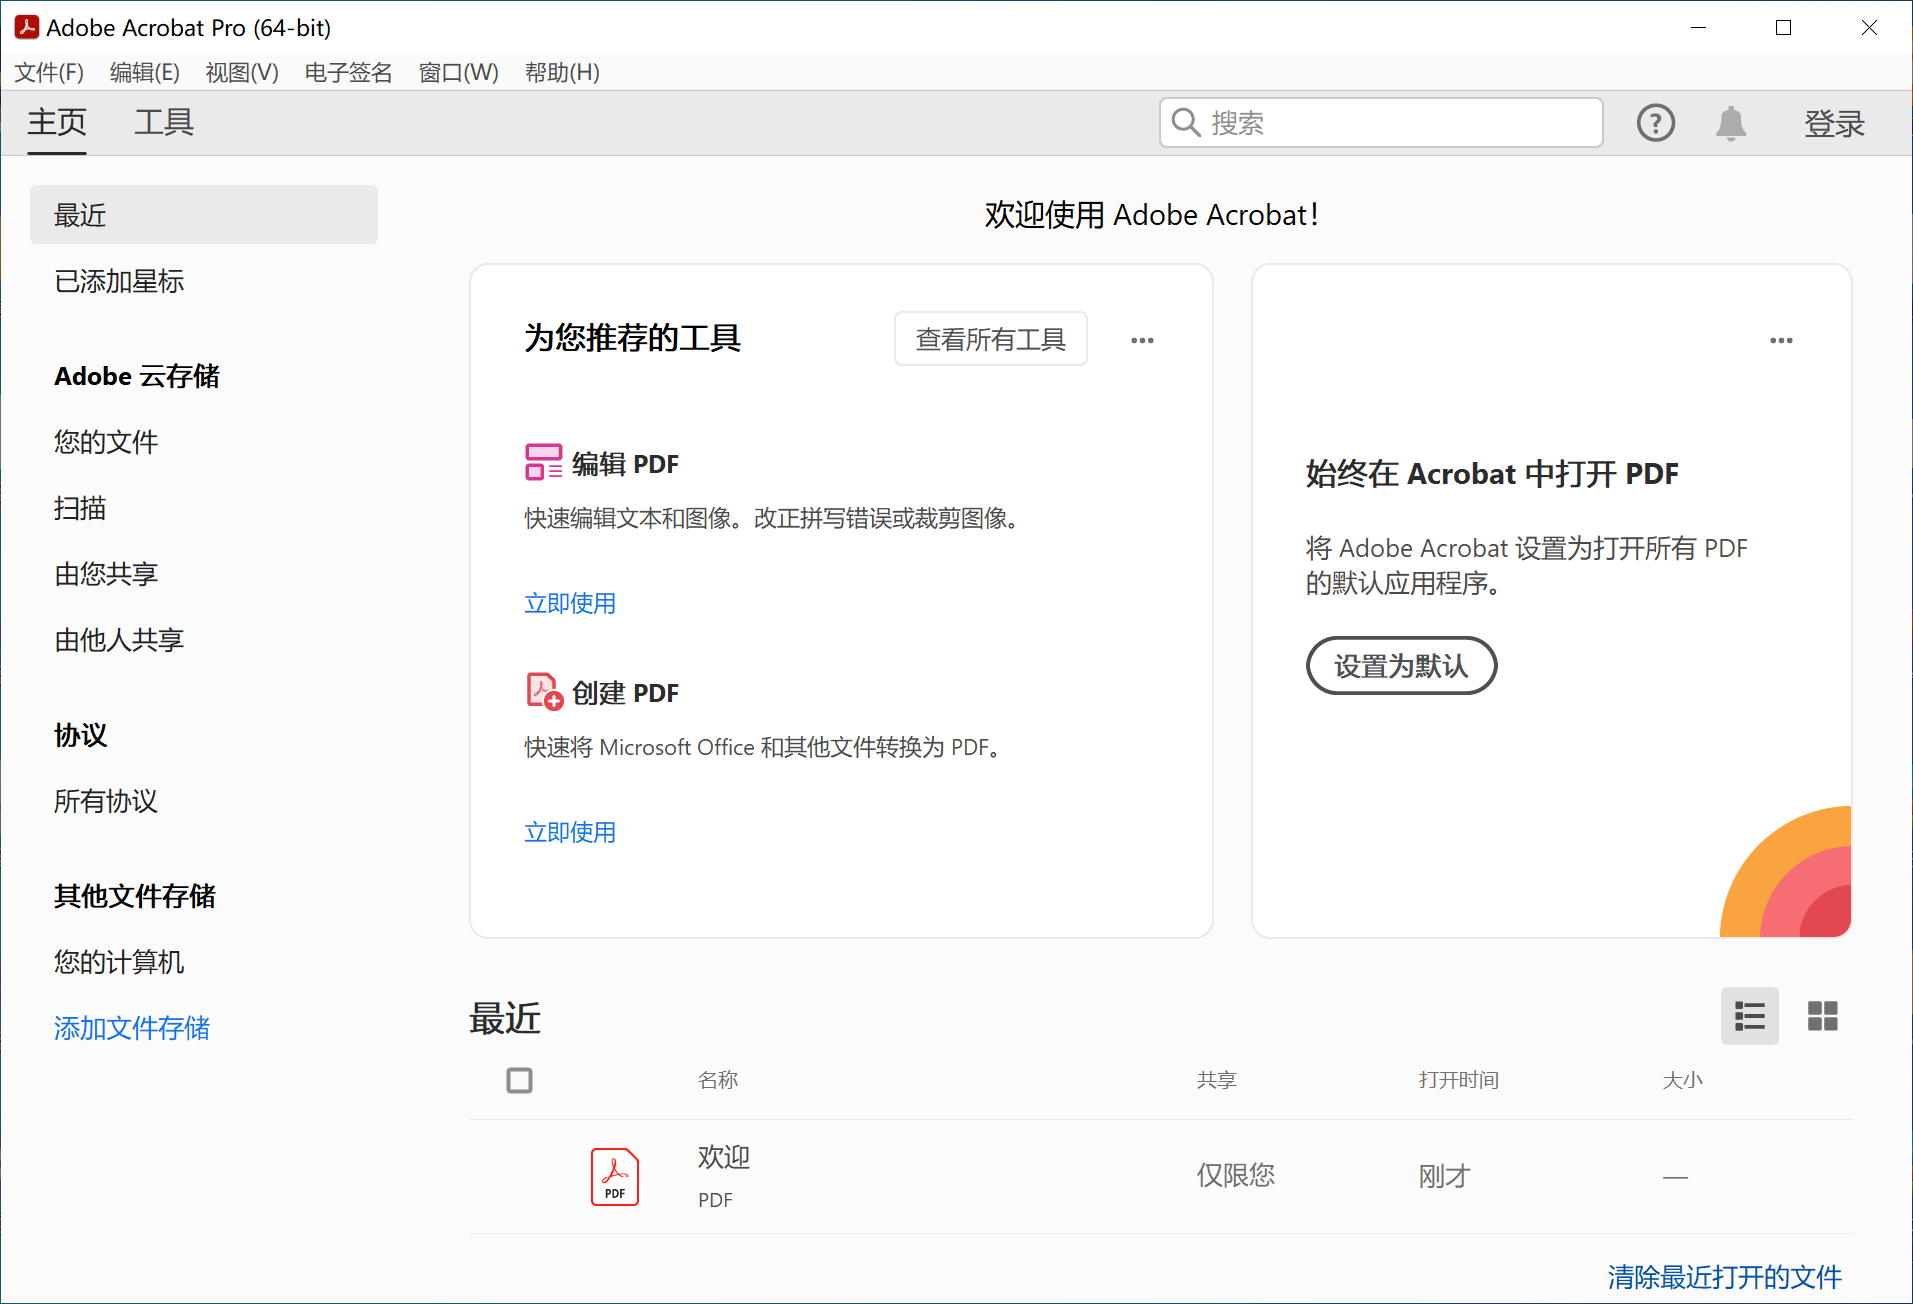Switch recent files to grid view

point(1822,1016)
